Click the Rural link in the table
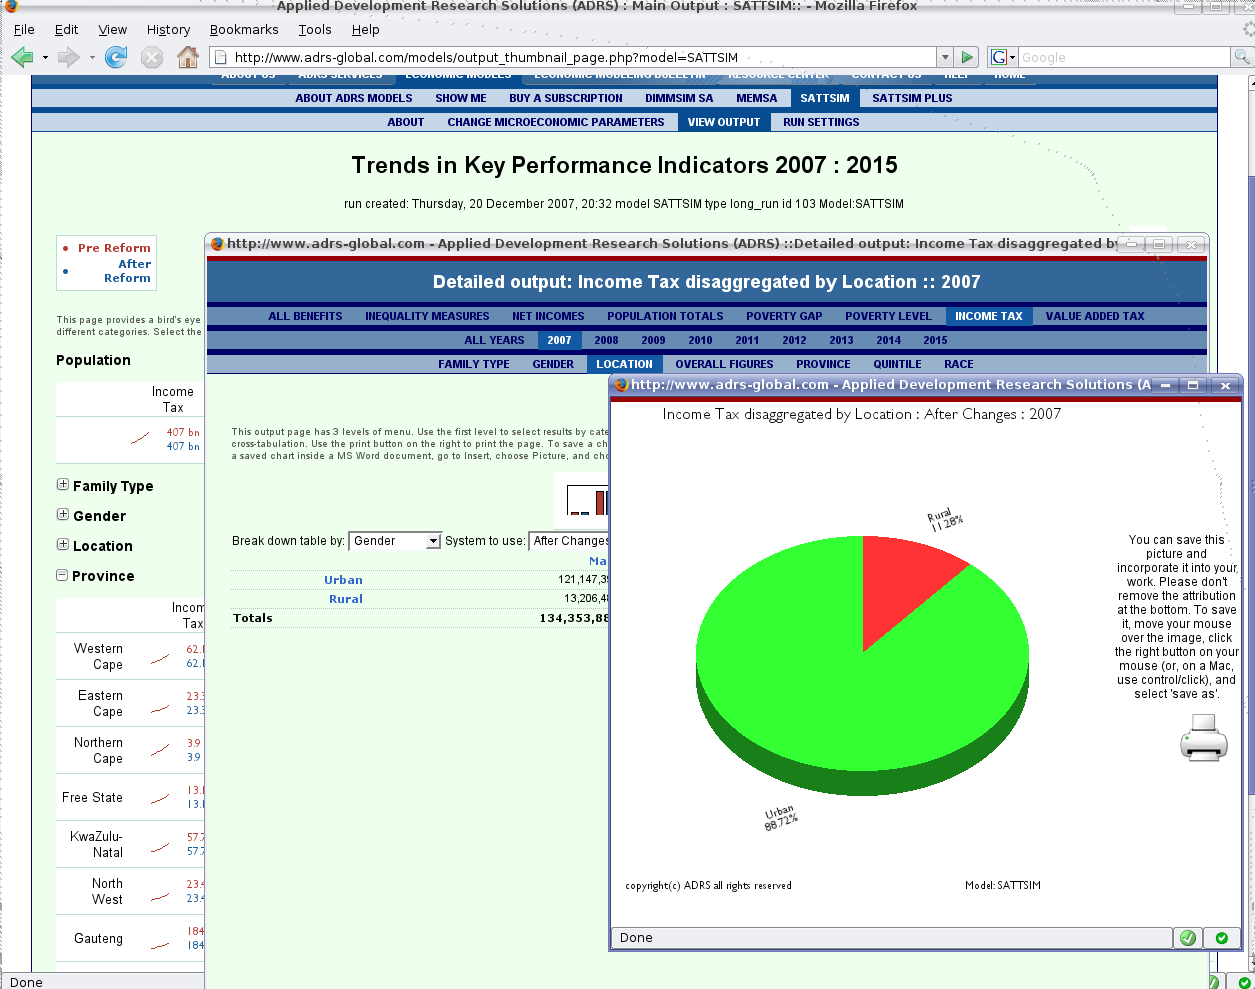This screenshot has height=989, width=1255. [x=345, y=598]
